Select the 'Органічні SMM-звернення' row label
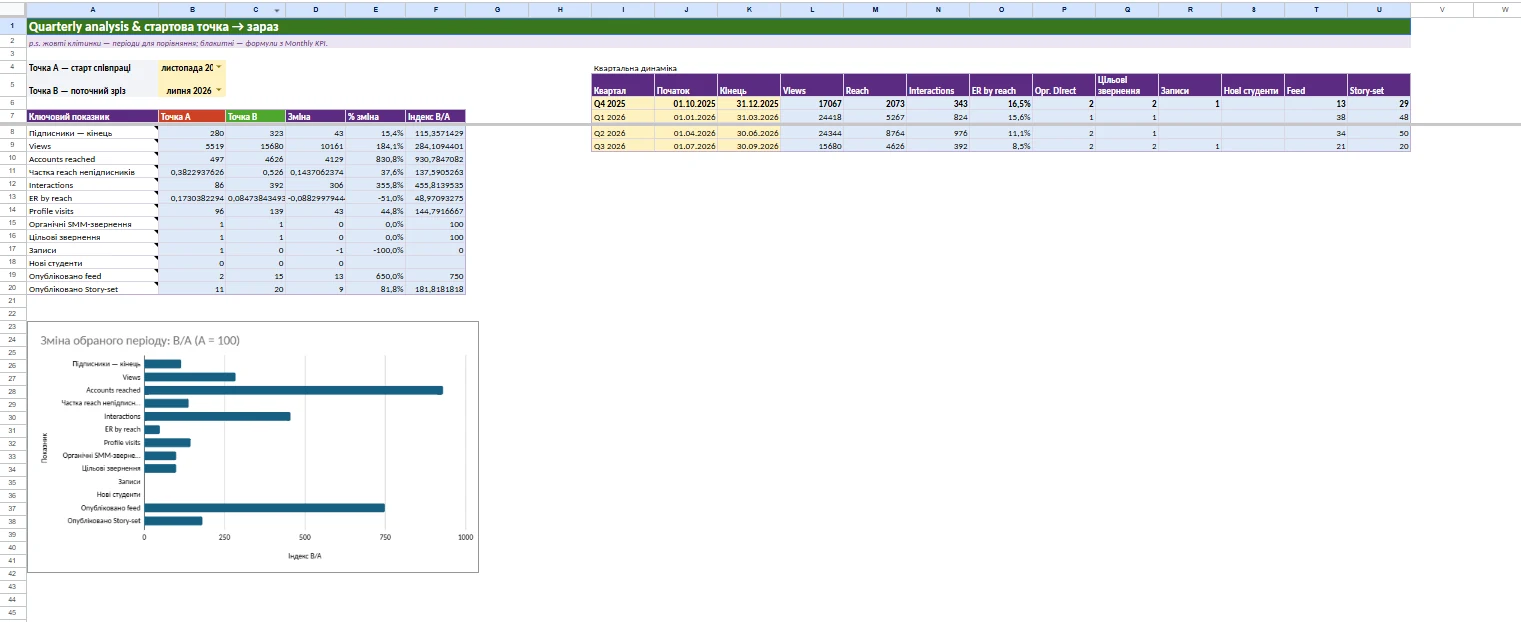Image resolution: width=1521 pixels, height=622 pixels. pyautogui.click(x=92, y=224)
